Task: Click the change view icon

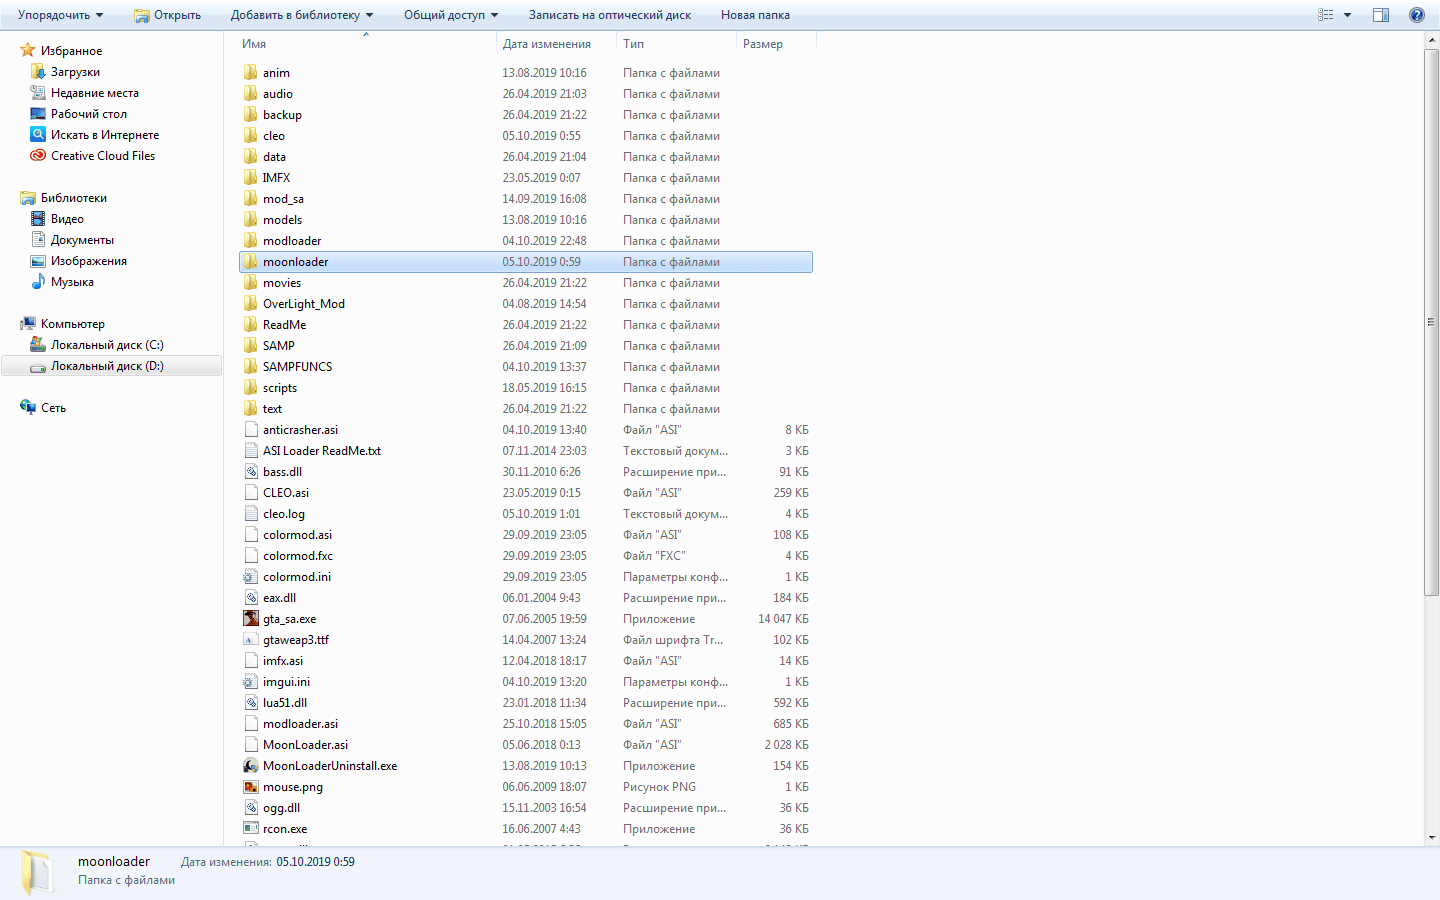Action: tap(1326, 15)
